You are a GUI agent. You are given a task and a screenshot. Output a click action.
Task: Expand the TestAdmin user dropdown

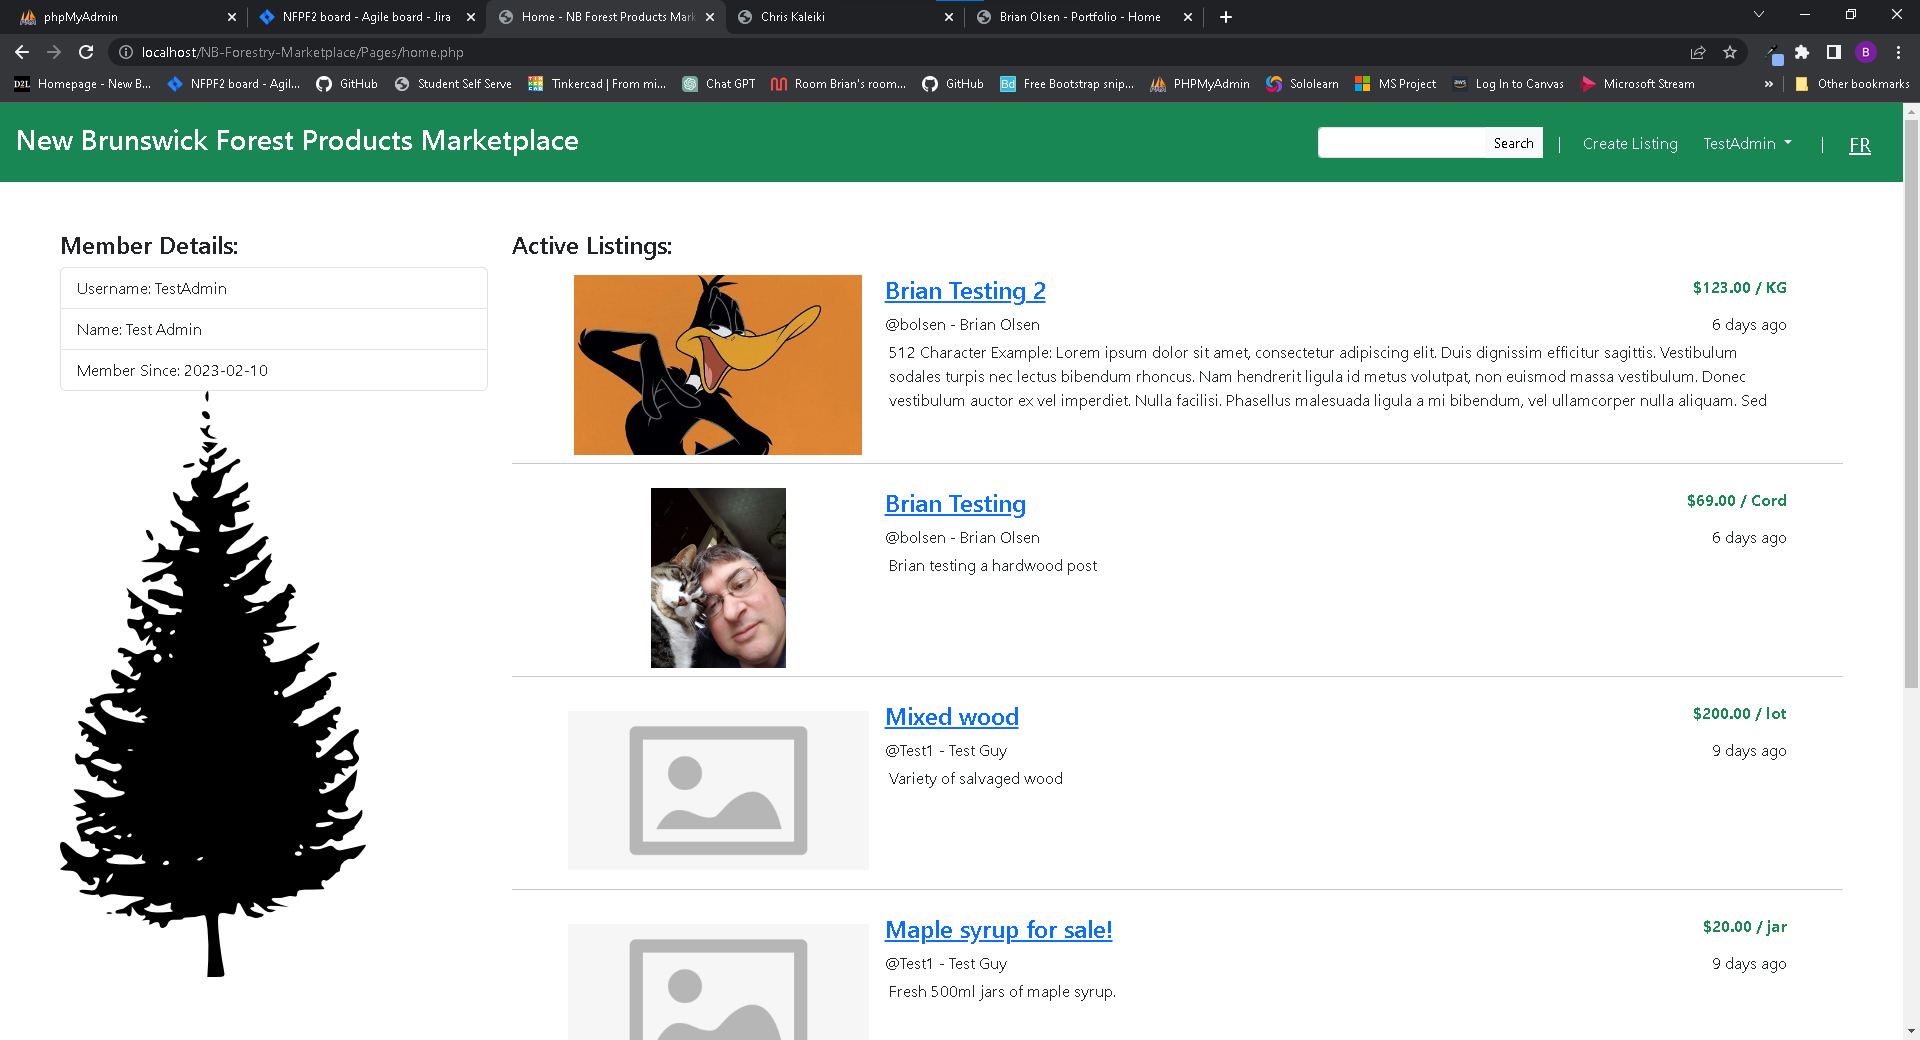1747,144
